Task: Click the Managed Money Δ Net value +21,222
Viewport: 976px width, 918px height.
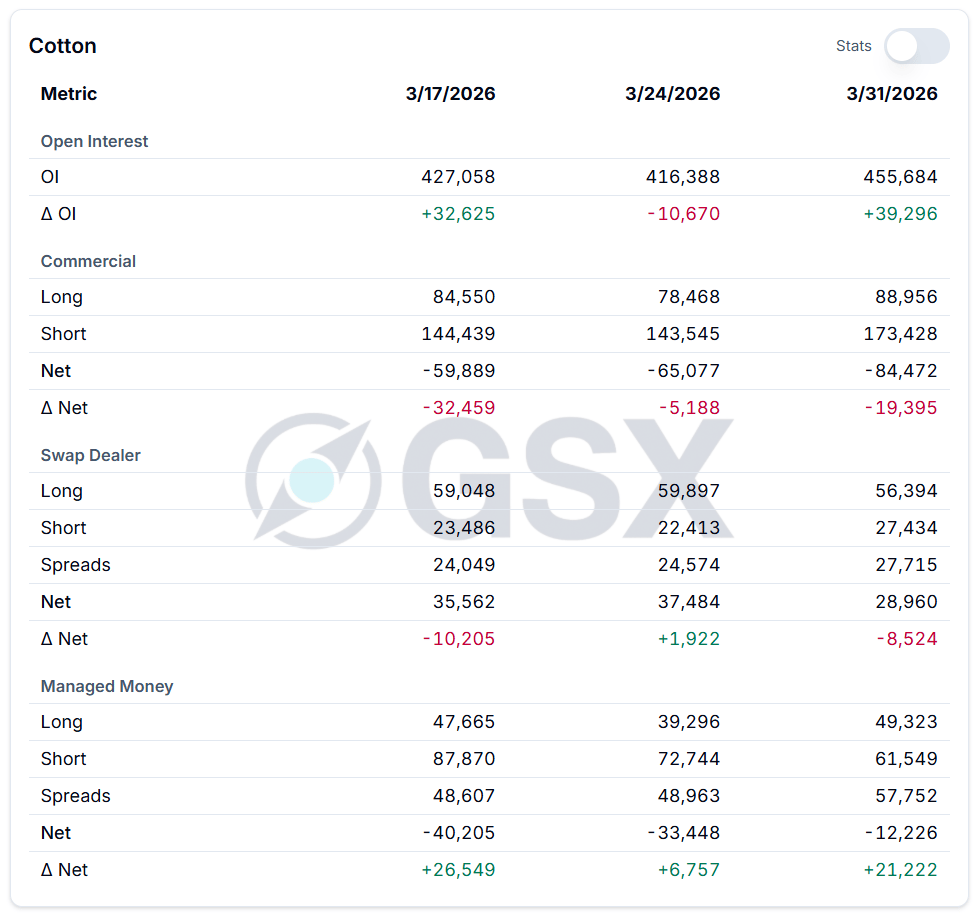Action: point(900,870)
